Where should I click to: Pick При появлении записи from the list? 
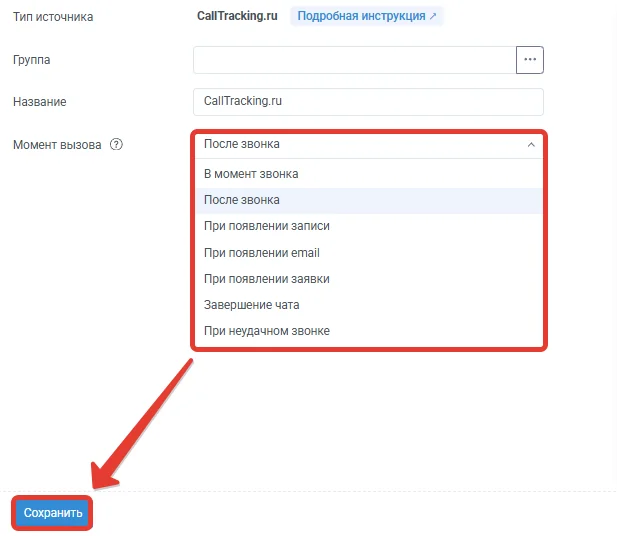click(x=369, y=226)
